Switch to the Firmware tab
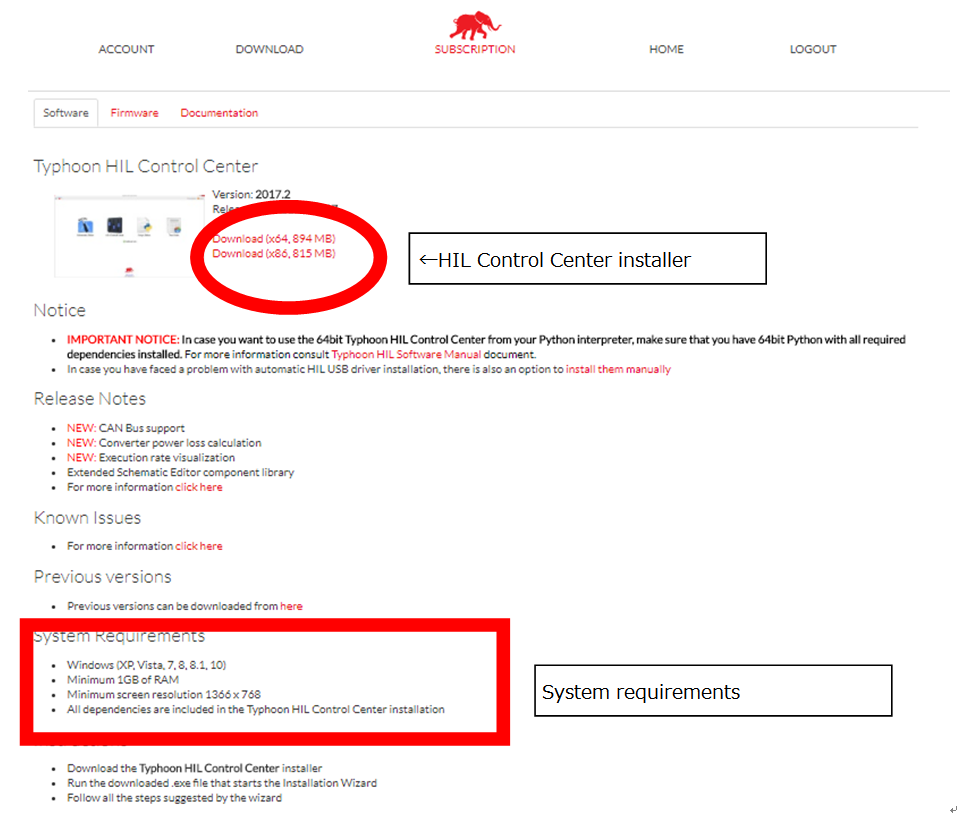The width and height of the screenshot is (960, 816). pyautogui.click(x=134, y=113)
